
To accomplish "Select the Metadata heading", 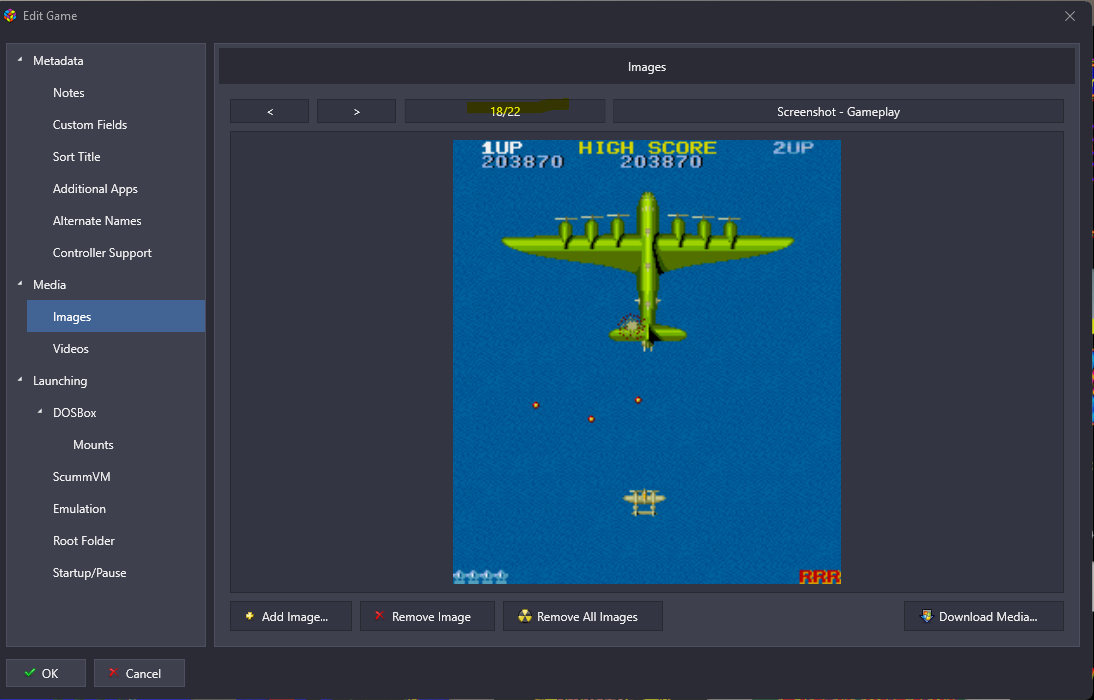I will 58,61.
